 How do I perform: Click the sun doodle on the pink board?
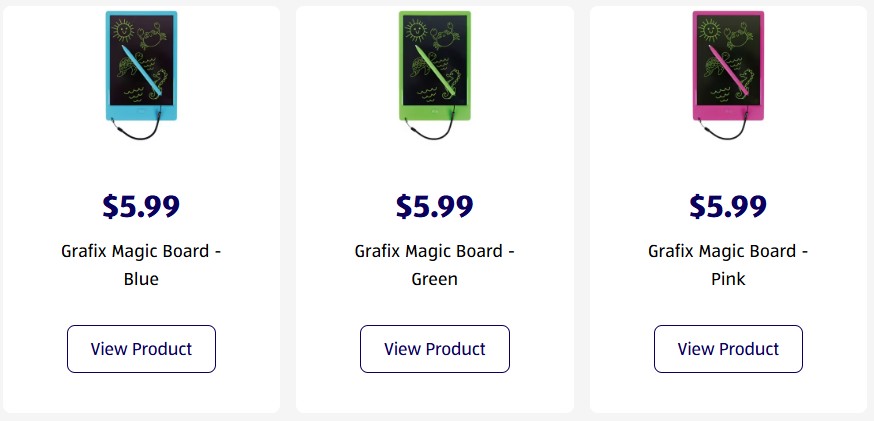tap(710, 30)
